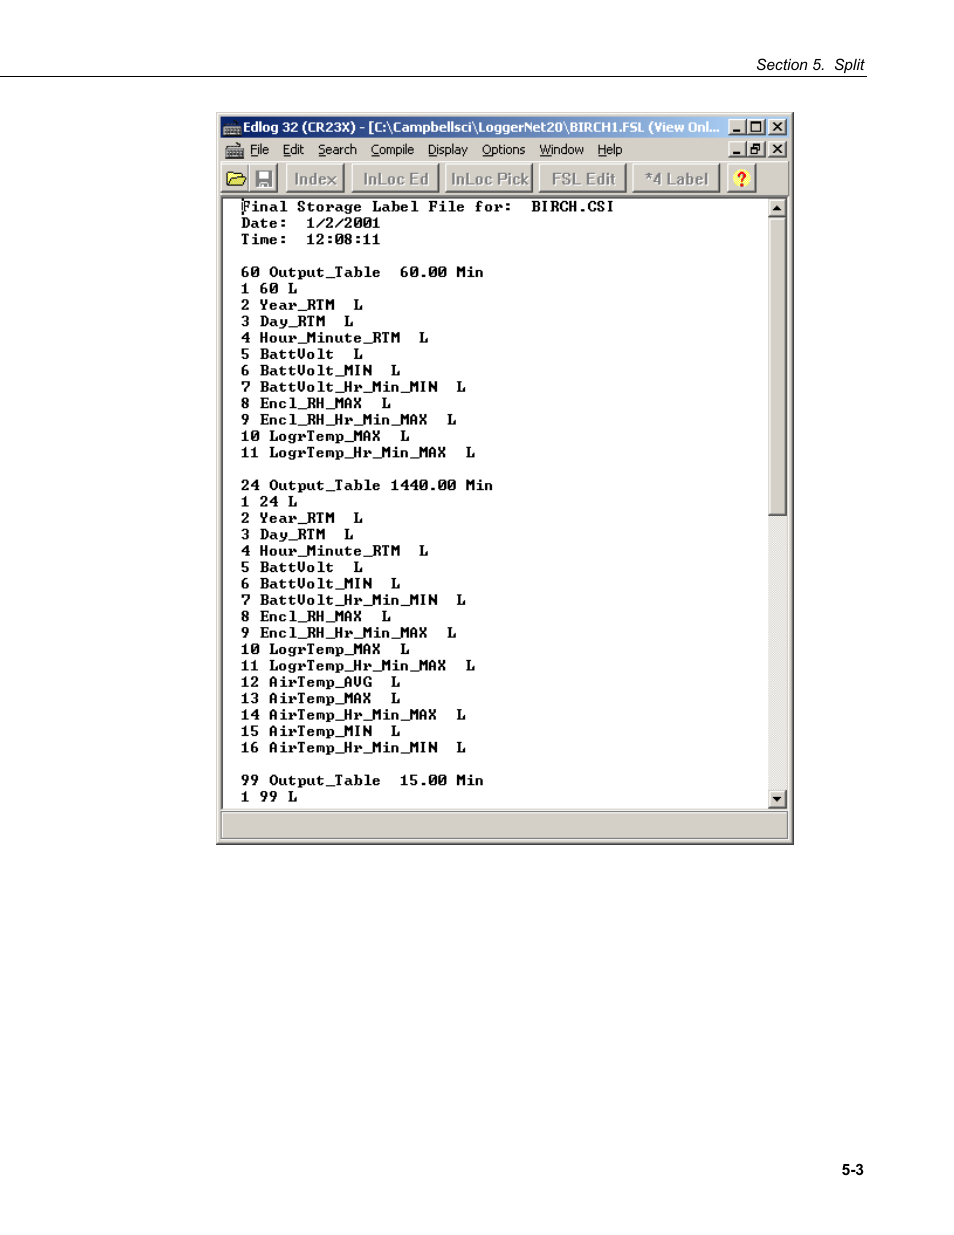Viewport: 954px width, 1235px height.
Task: Open the Compile menu
Action: [x=392, y=150]
